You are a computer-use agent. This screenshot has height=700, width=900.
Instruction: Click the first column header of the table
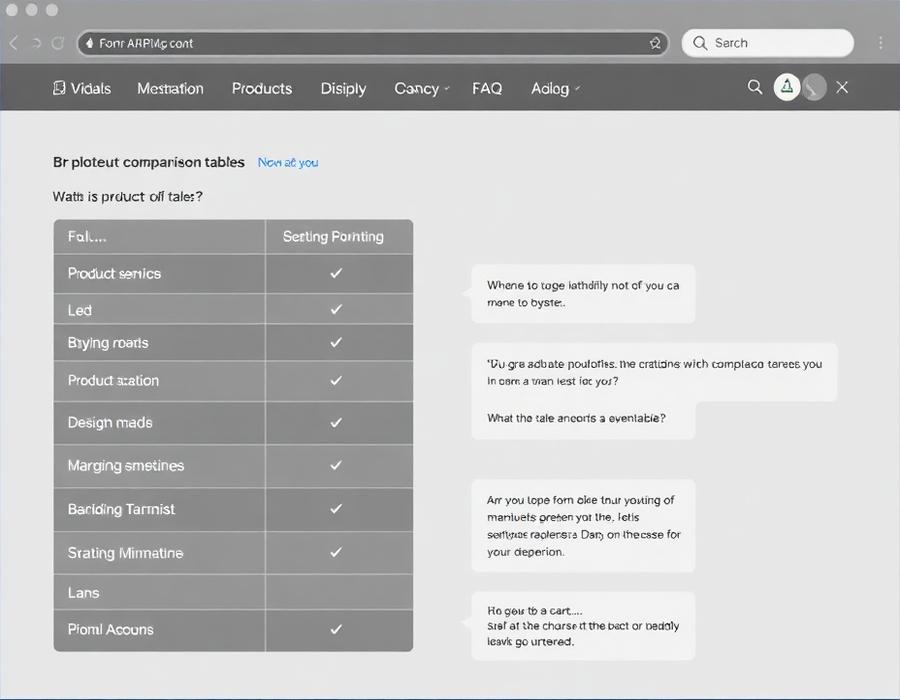160,236
